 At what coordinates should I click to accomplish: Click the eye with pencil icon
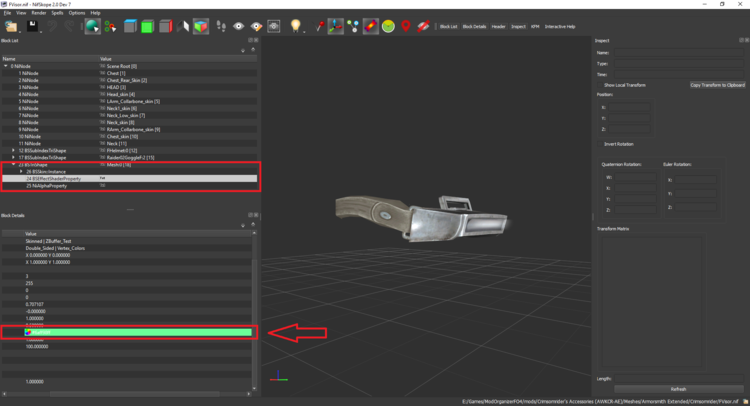[x=256, y=26]
